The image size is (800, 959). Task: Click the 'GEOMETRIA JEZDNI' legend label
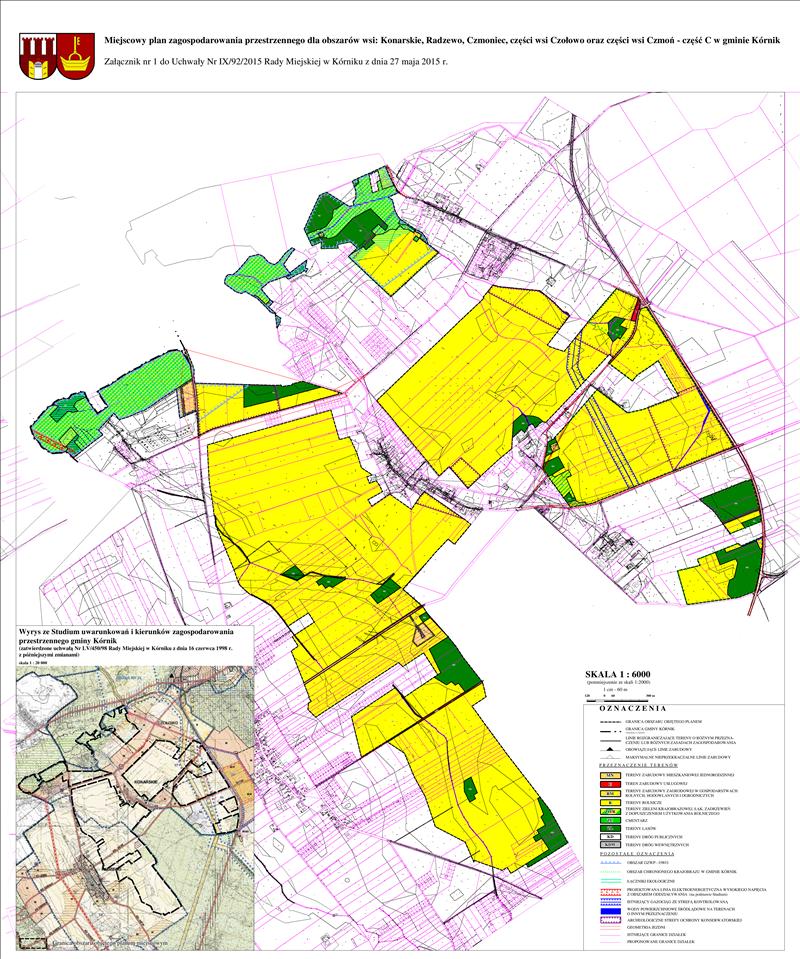tap(646, 927)
